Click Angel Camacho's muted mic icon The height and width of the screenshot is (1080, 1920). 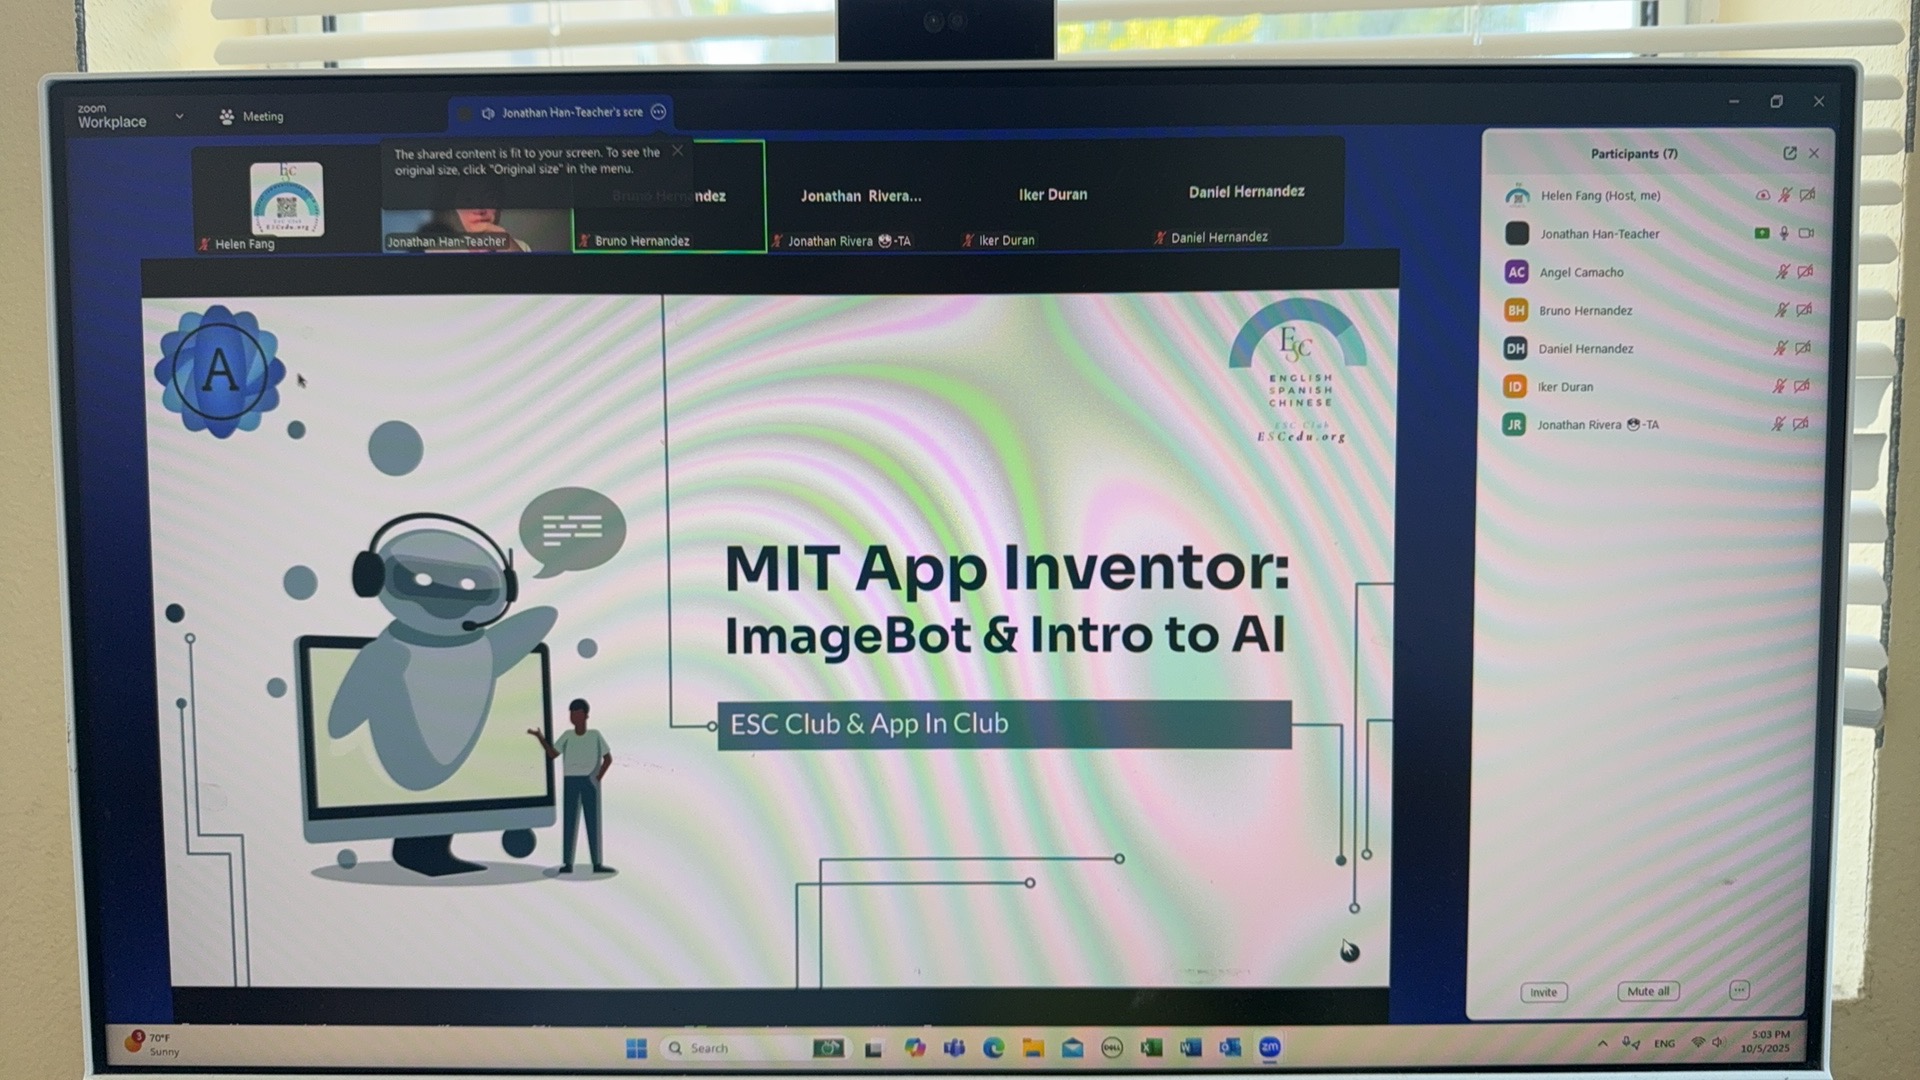1782,271
